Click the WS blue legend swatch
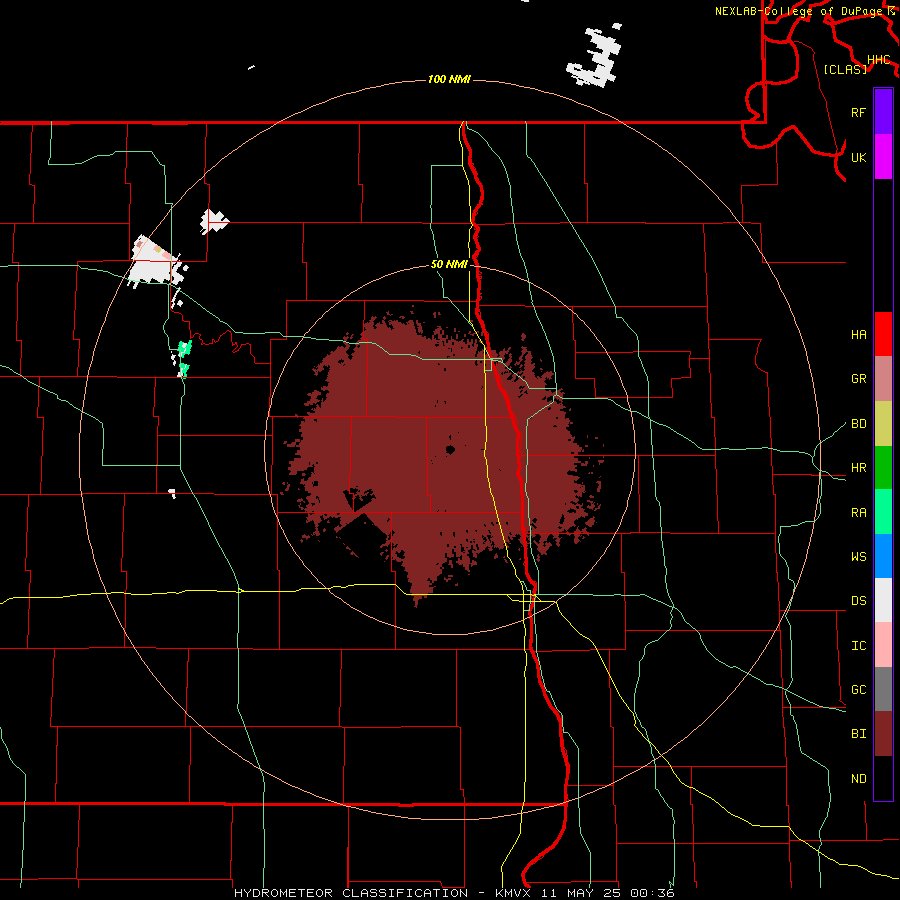This screenshot has height=900, width=900. (x=883, y=556)
